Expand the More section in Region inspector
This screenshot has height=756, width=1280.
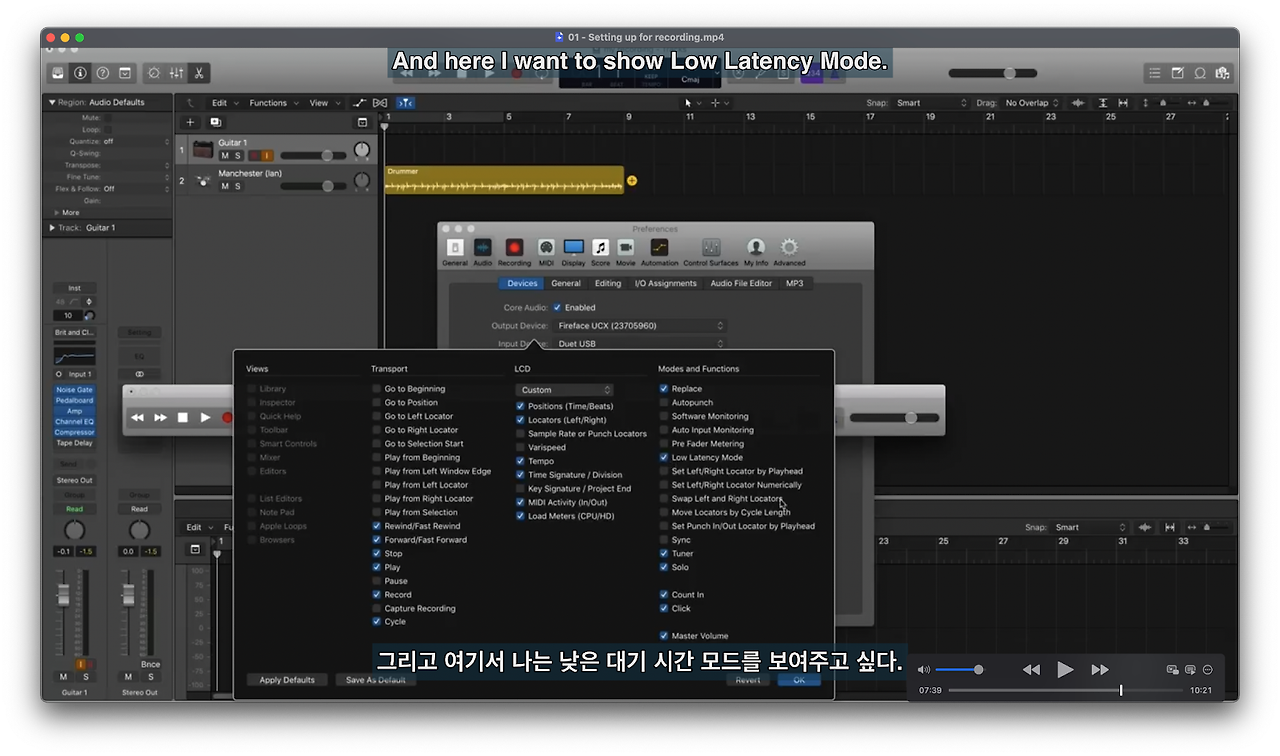[57, 213]
